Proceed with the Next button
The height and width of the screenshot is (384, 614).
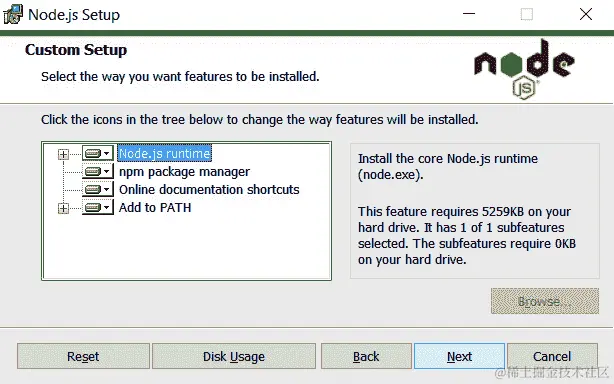459,356
